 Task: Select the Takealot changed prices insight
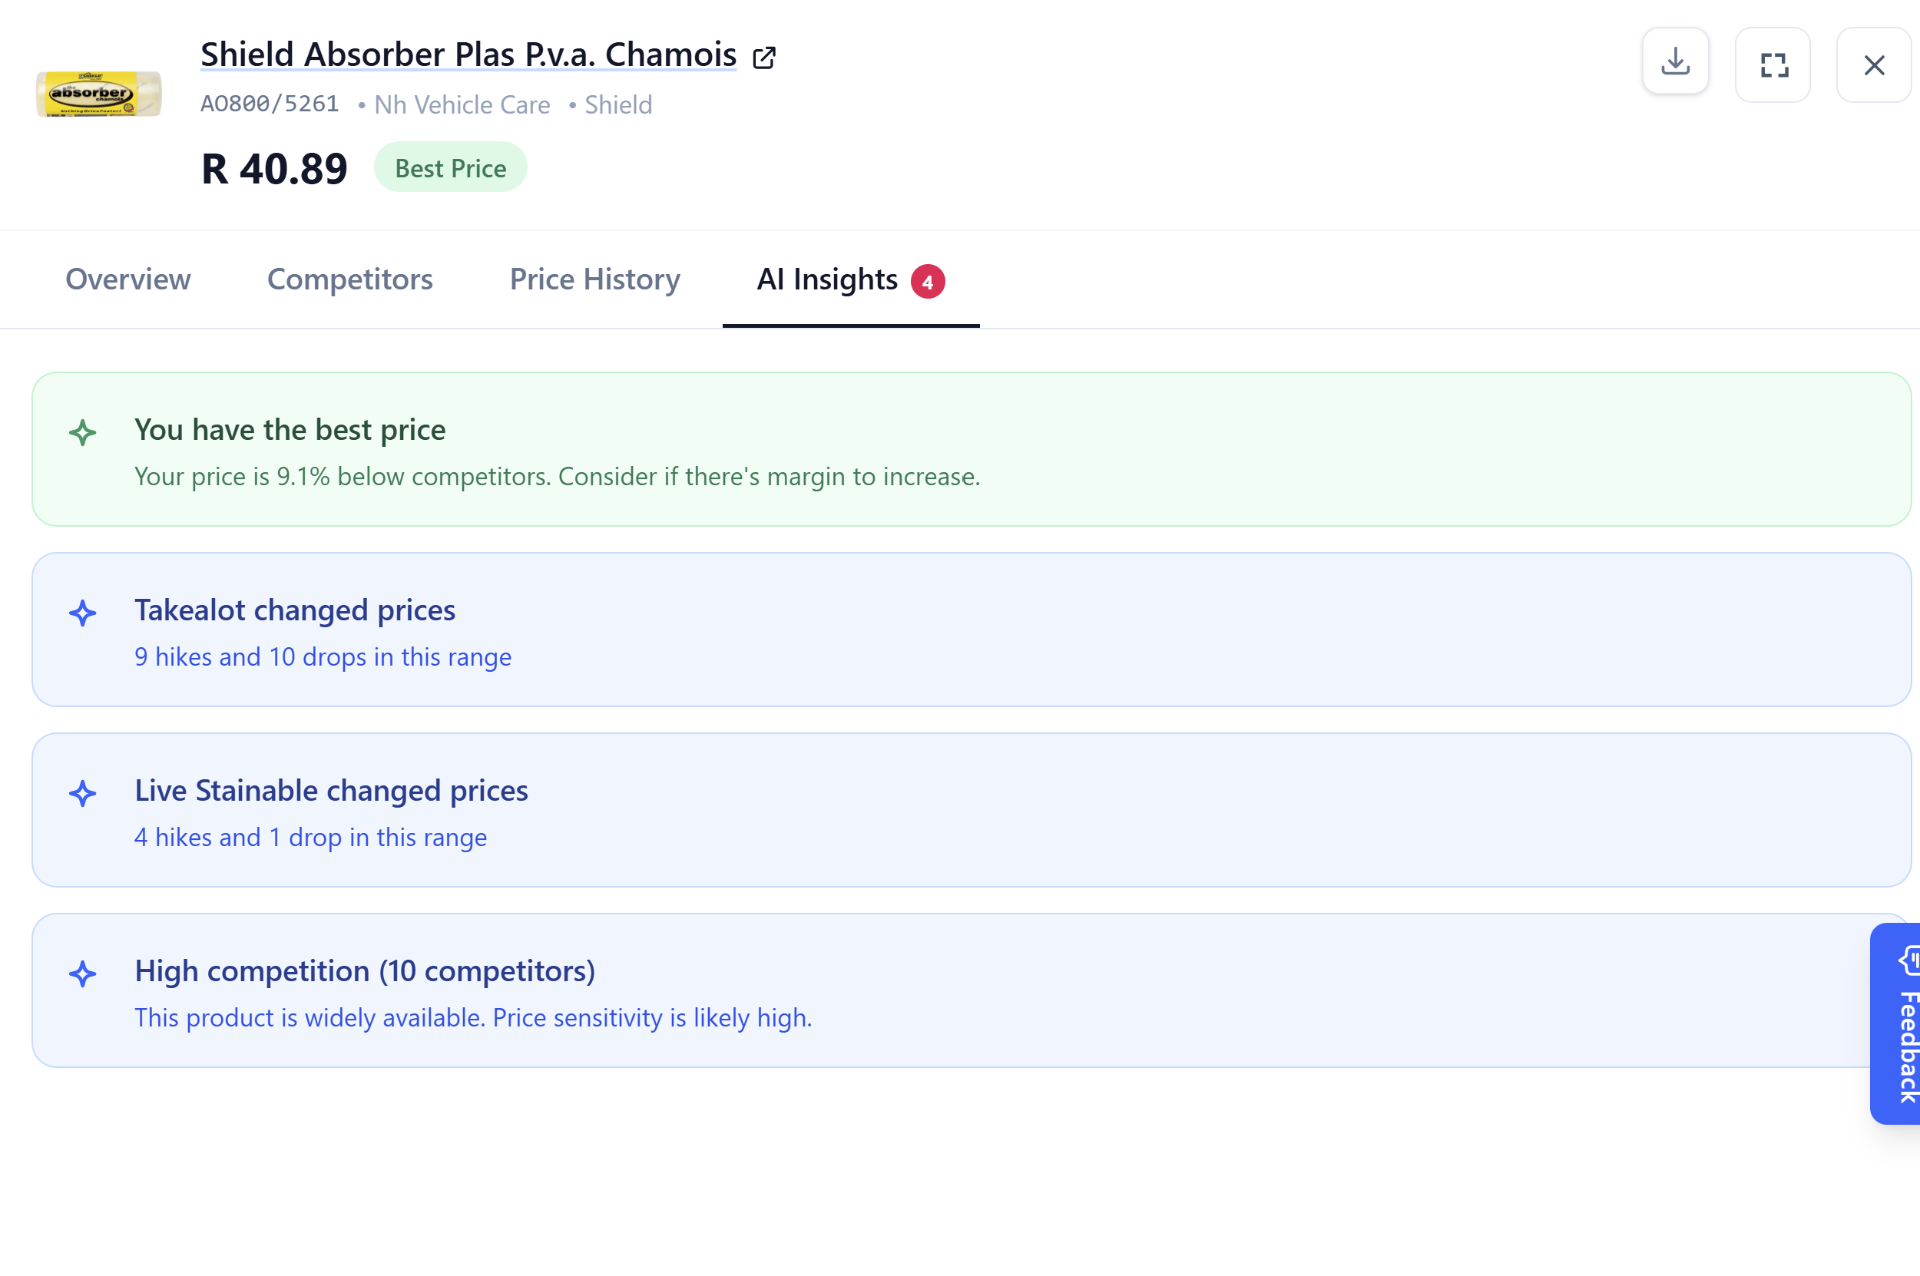[x=972, y=630]
